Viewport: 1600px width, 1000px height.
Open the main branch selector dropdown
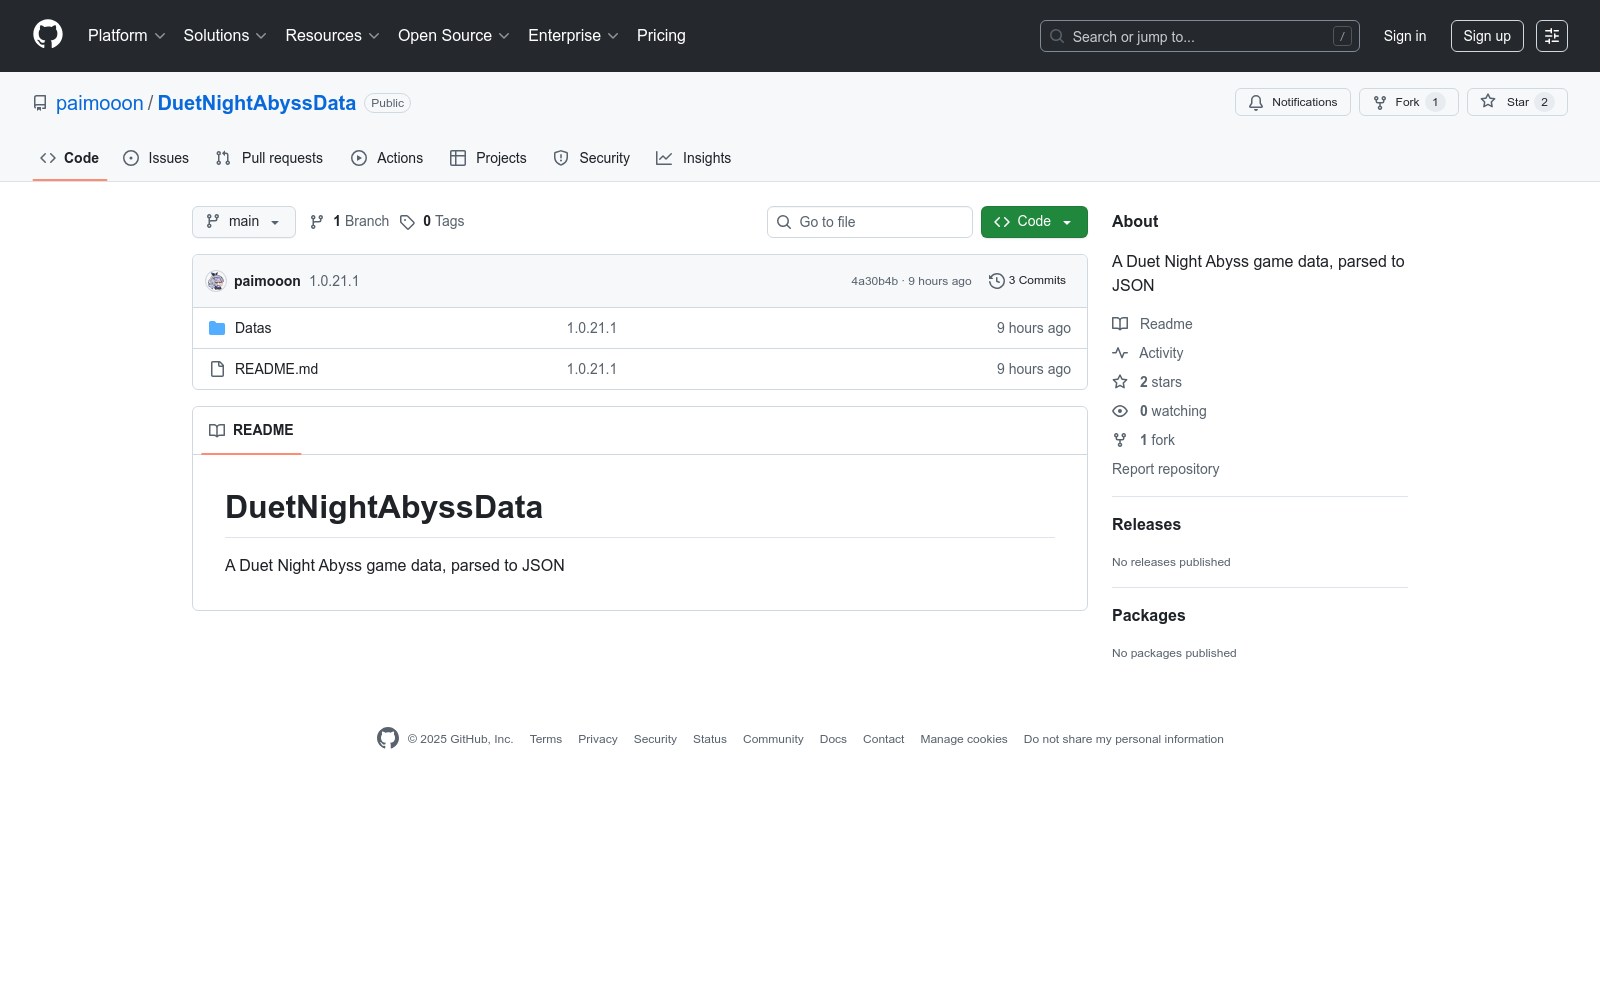(x=244, y=222)
